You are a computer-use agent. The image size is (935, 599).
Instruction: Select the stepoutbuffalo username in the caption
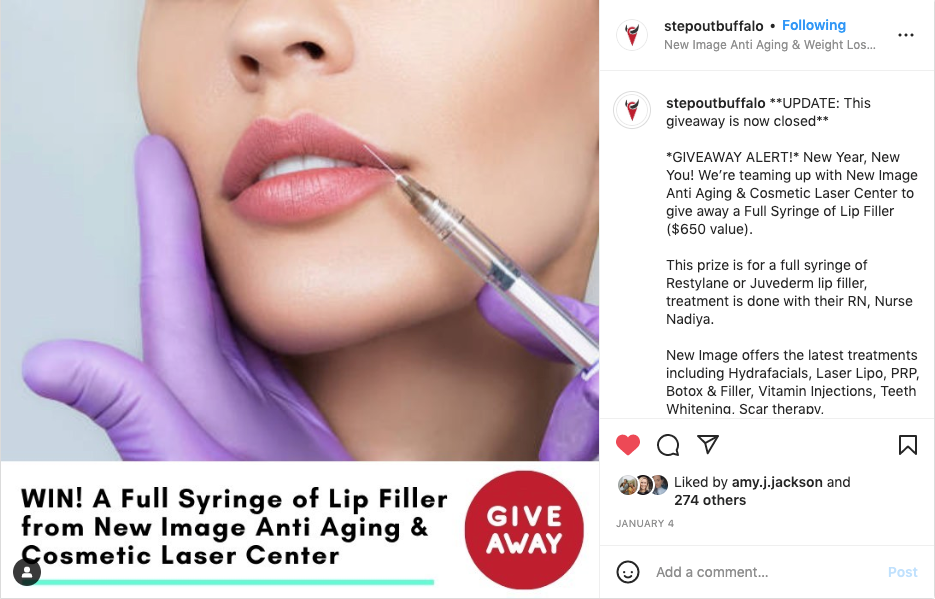pyautogui.click(x=715, y=103)
